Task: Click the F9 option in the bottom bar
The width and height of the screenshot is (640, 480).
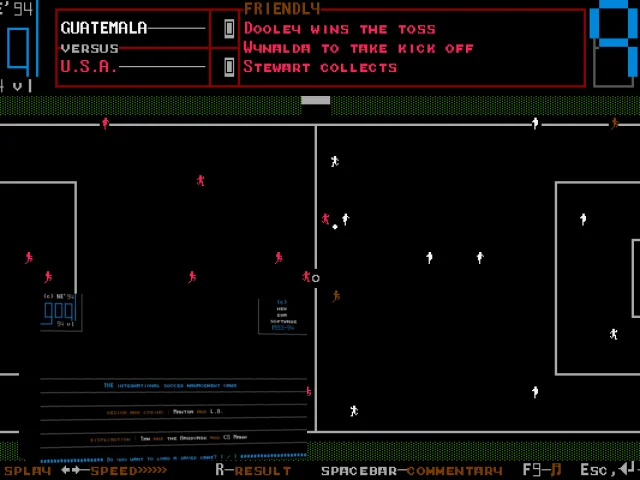Action: coord(542,470)
